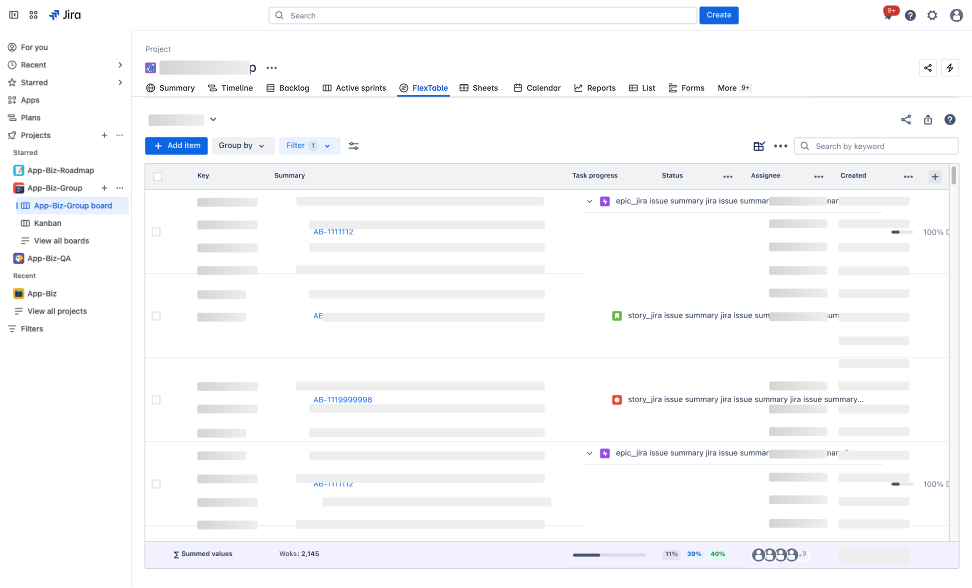Open the app switcher grid icon
Viewport: 972px width, 588px height.
33,15
